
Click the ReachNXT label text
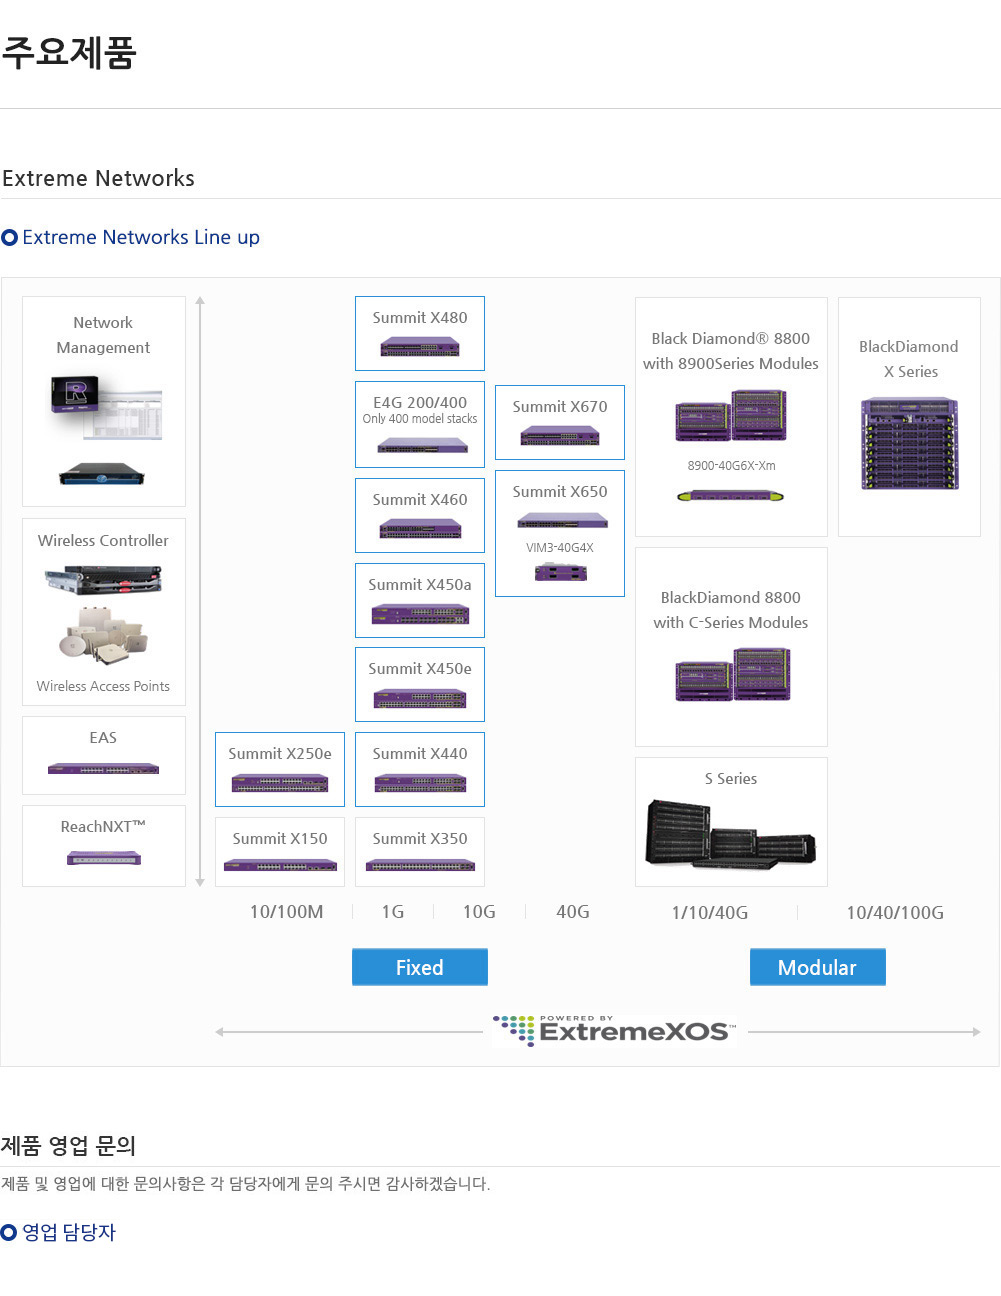(103, 826)
